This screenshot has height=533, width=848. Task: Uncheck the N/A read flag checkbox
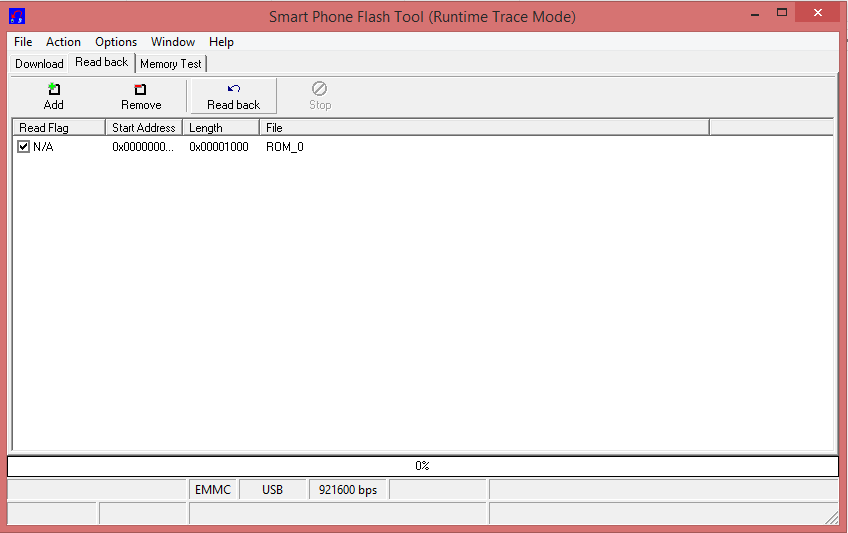point(23,146)
